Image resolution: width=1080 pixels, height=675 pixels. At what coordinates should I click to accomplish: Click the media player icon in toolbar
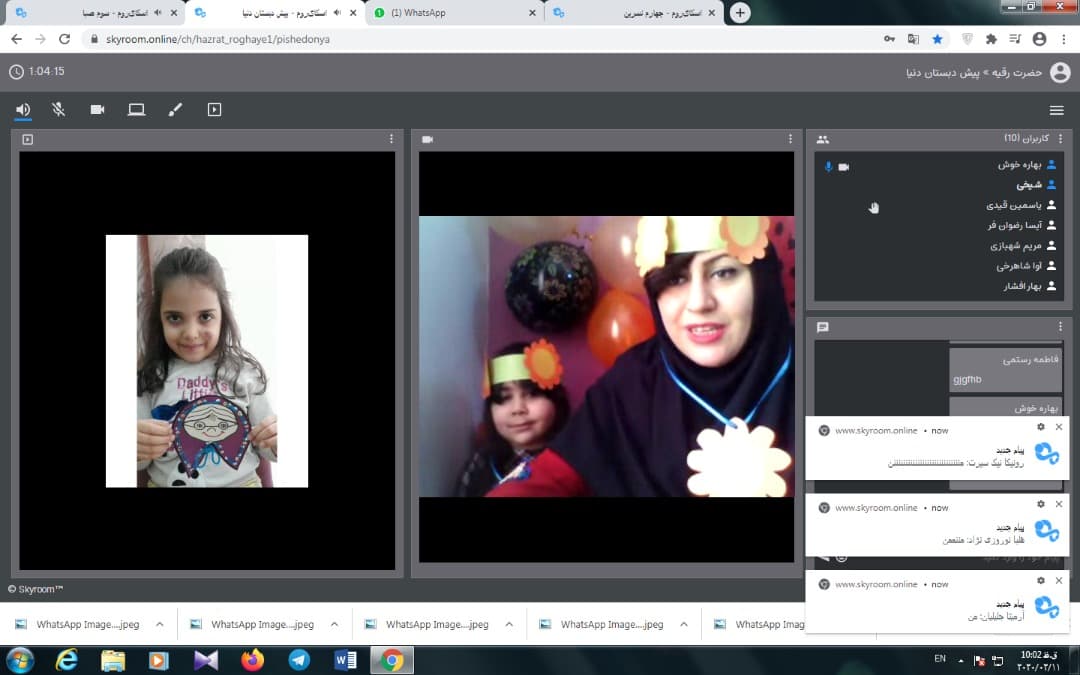tap(214, 110)
